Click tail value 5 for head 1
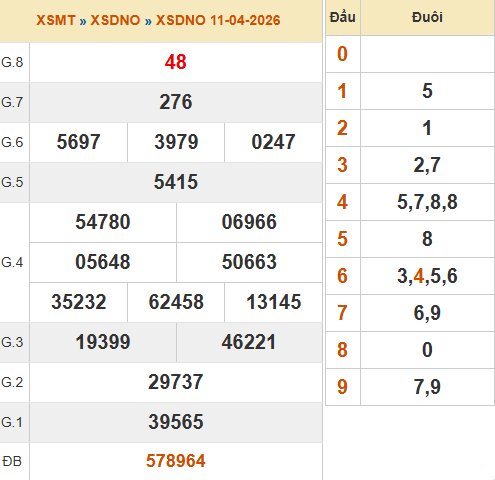 pyautogui.click(x=427, y=91)
